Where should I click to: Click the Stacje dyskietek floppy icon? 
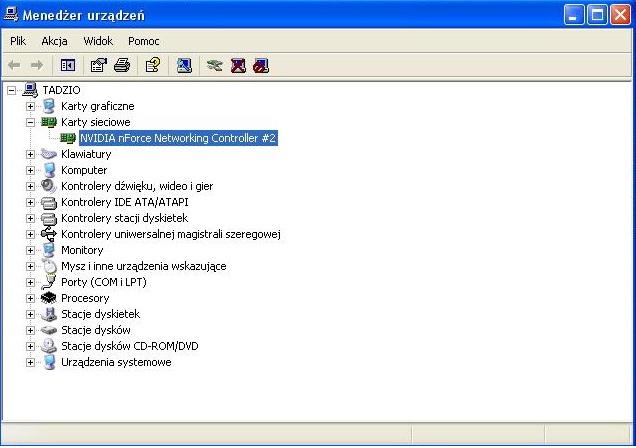[49, 314]
